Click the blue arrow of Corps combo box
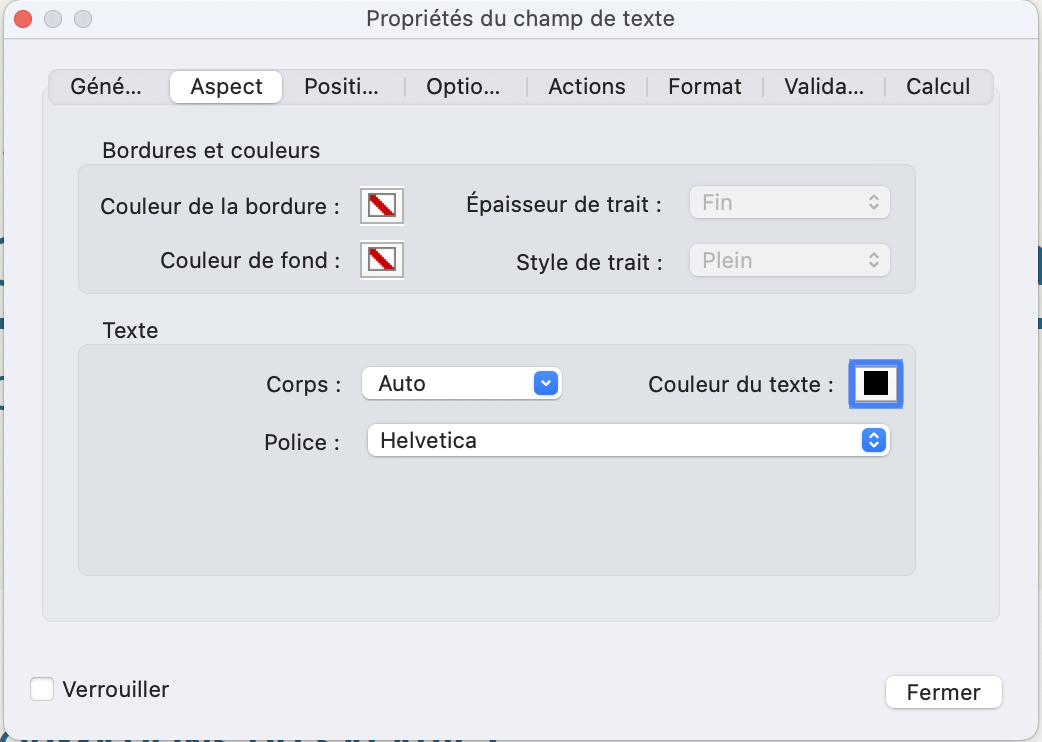Screen dimensions: 1042x742 pyautogui.click(x=546, y=383)
